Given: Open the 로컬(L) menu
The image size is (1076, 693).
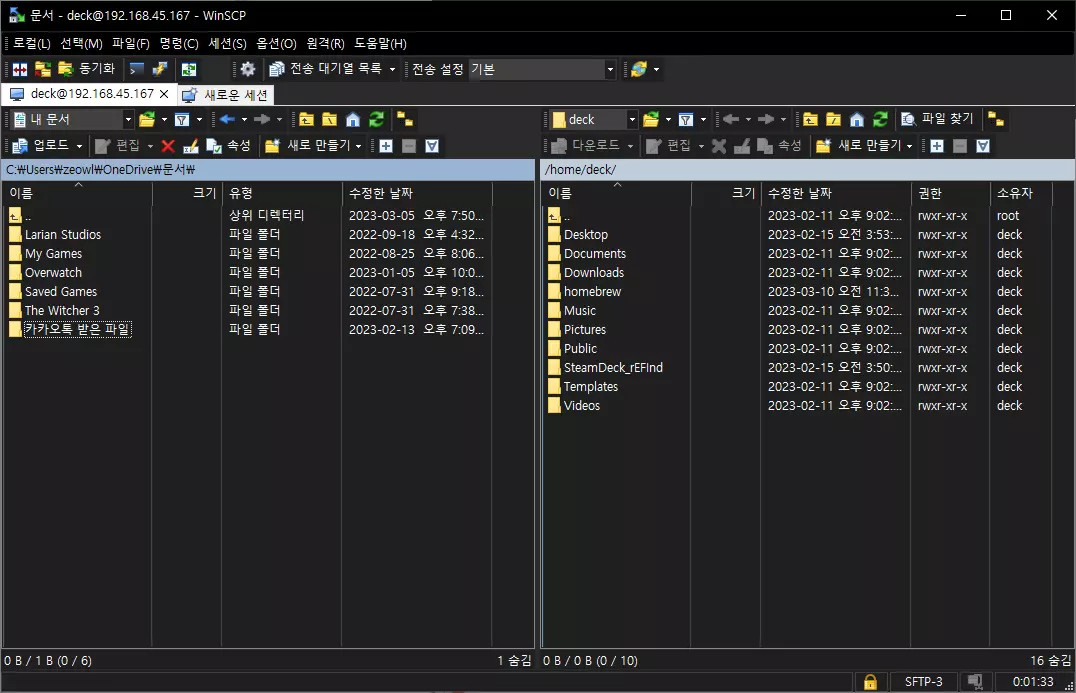Looking at the screenshot, I should 32,44.
